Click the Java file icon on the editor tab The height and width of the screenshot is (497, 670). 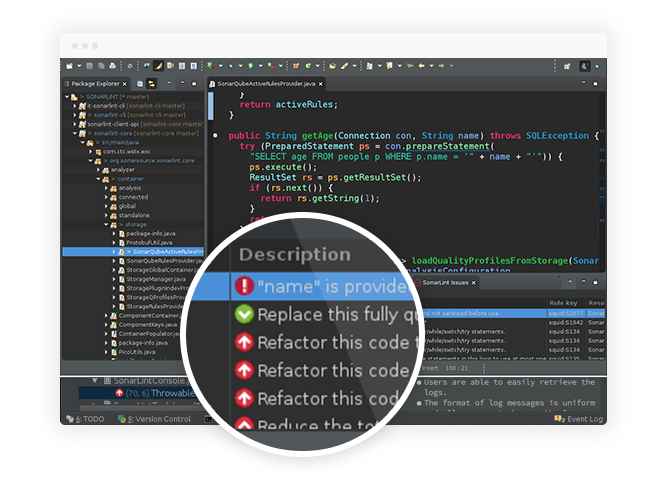click(x=212, y=84)
